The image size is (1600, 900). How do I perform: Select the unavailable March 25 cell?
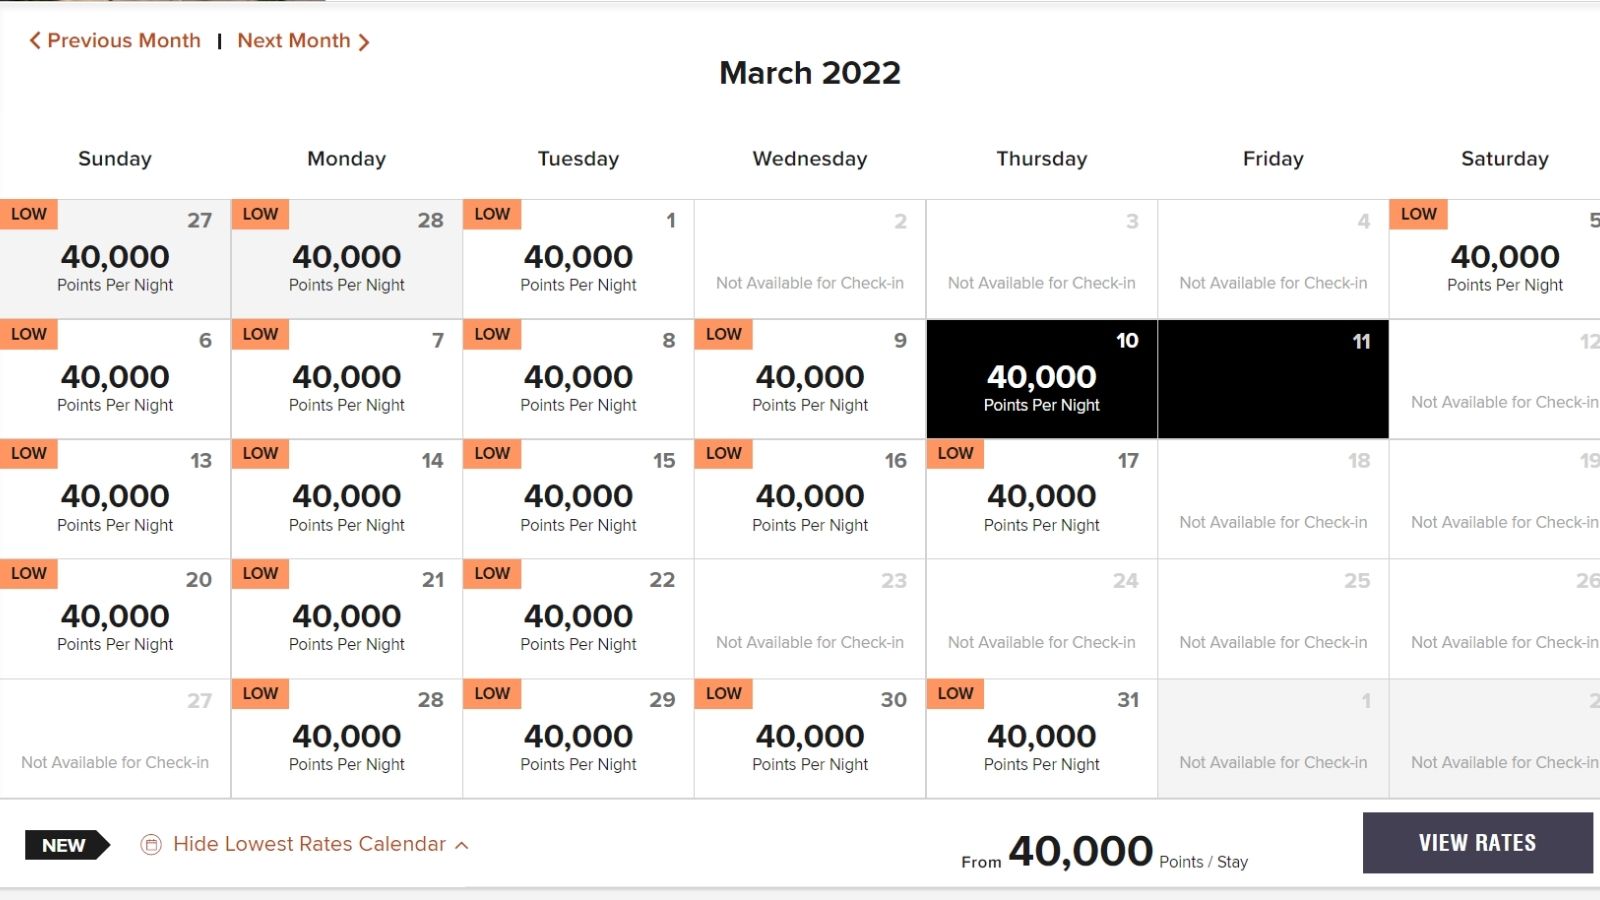tap(1272, 615)
